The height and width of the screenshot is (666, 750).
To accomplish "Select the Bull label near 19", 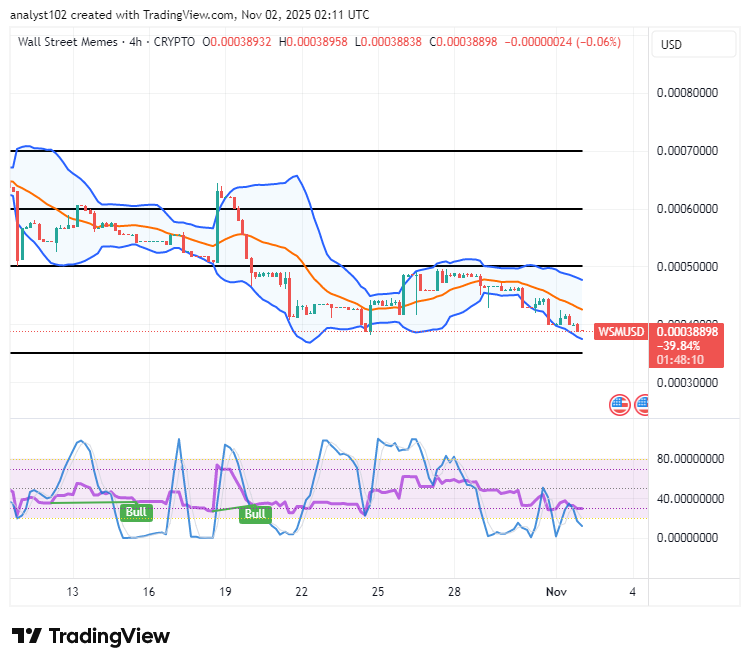I will pos(255,514).
